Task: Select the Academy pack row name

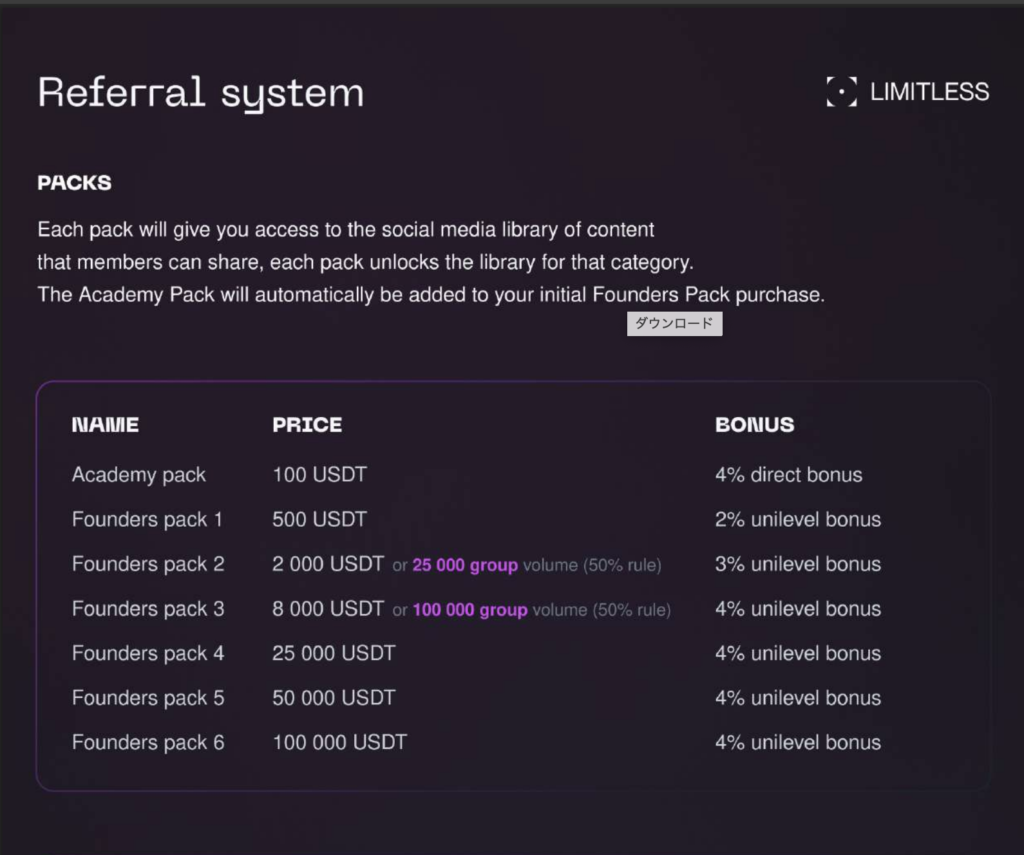Action: point(139,475)
